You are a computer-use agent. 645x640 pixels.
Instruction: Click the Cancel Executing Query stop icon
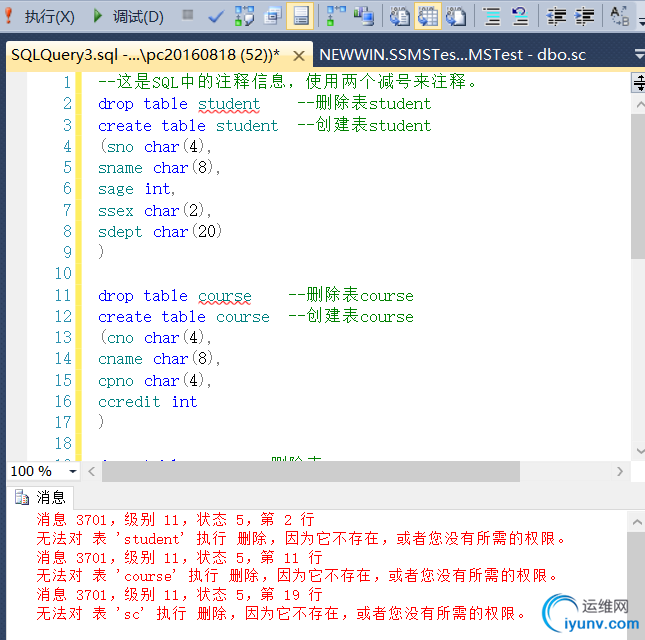click(x=188, y=15)
